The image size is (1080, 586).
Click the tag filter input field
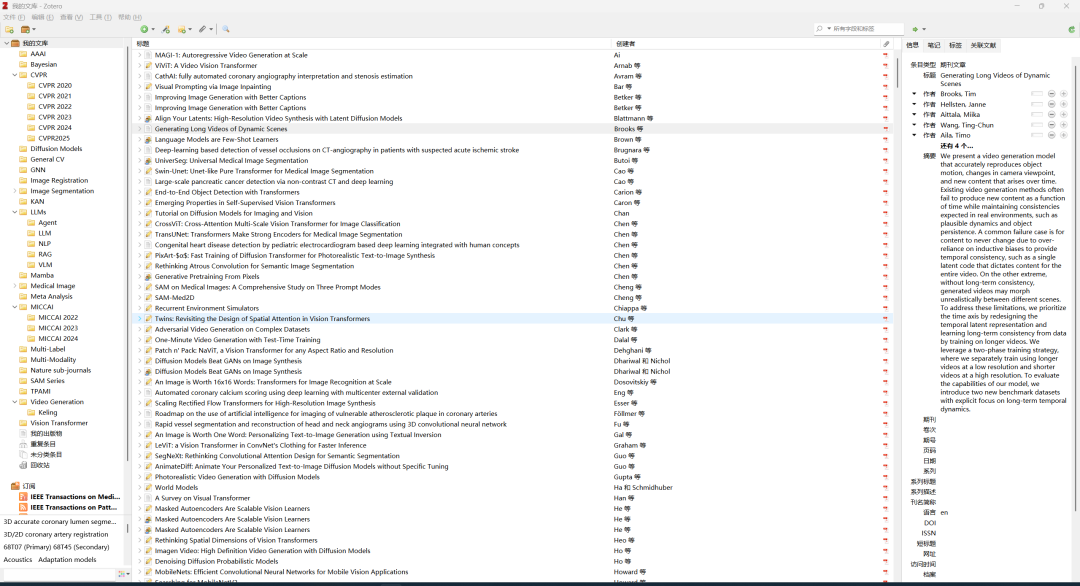point(59,574)
